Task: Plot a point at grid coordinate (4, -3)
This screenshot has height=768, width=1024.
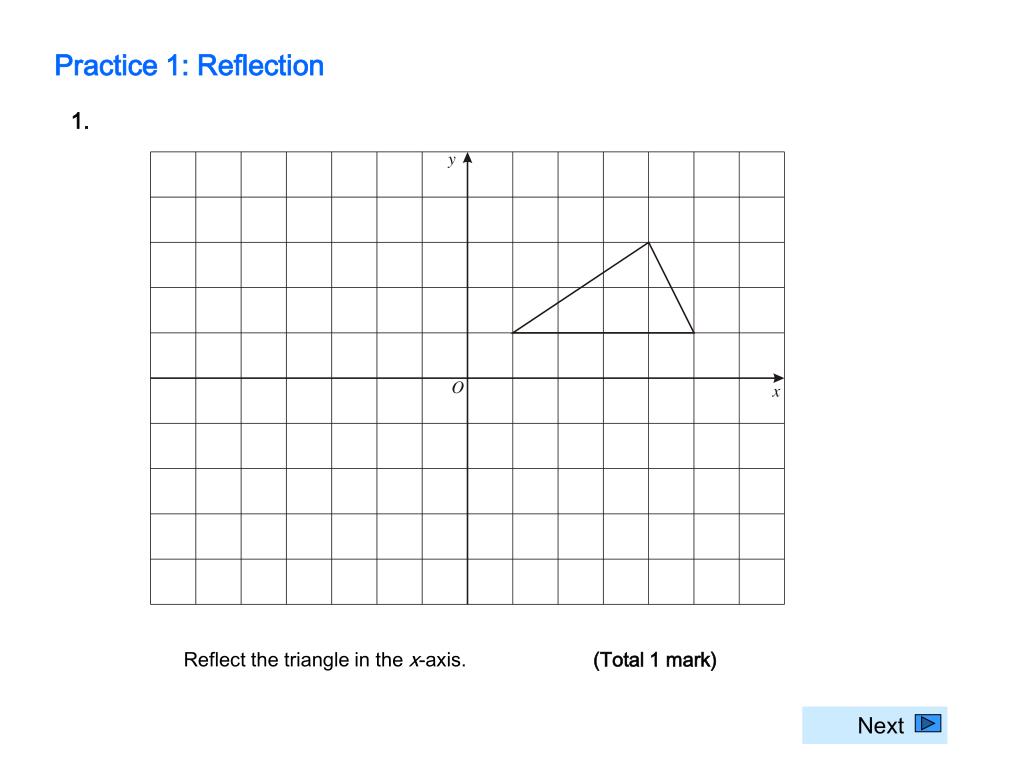Action: coord(648,514)
